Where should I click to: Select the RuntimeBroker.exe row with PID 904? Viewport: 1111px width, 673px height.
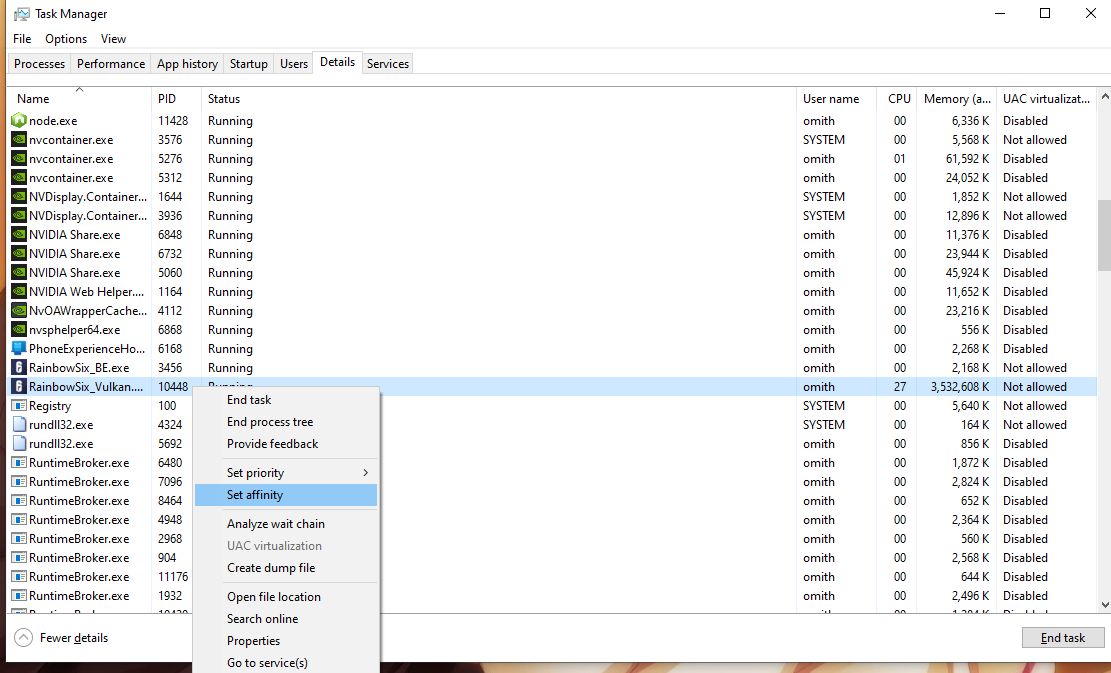tap(552, 558)
